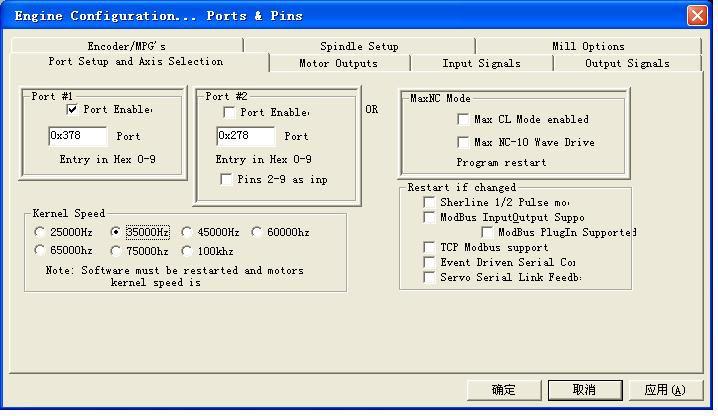Screen dimensions: 718x416
Task: Open the Input Signals tab
Action: pyautogui.click(x=481, y=63)
